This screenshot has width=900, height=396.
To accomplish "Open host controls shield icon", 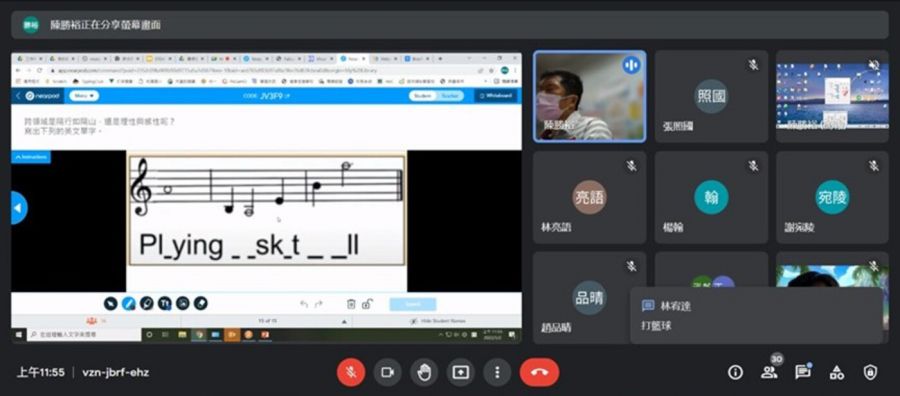I will [870, 372].
